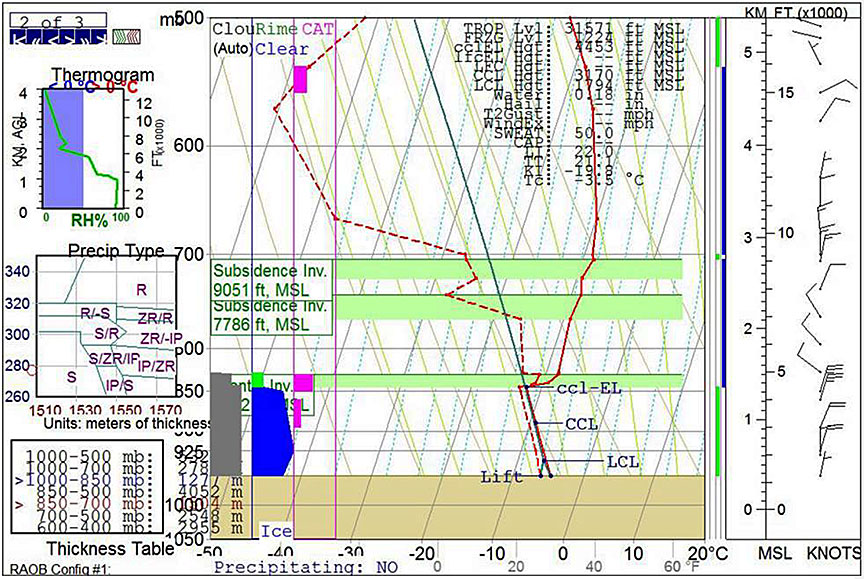Image resolution: width=864 pixels, height=579 pixels.
Task: Click the CCL level label
Action: [x=581, y=423]
